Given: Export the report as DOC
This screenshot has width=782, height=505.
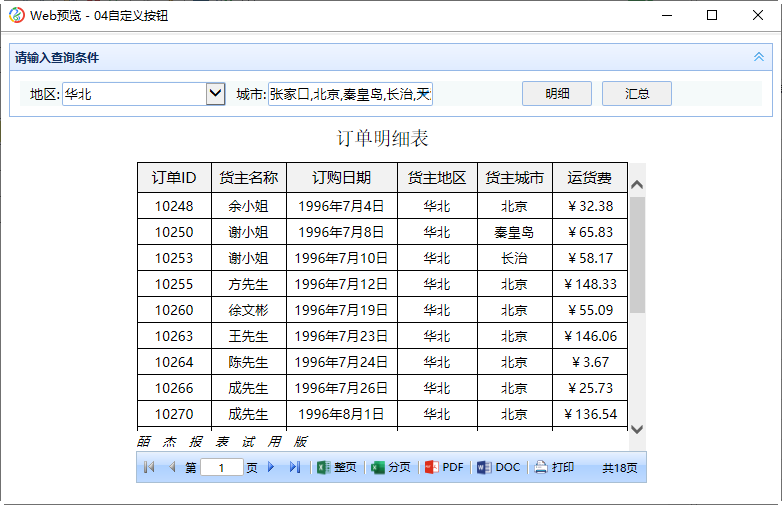Looking at the screenshot, I should click(498, 467).
